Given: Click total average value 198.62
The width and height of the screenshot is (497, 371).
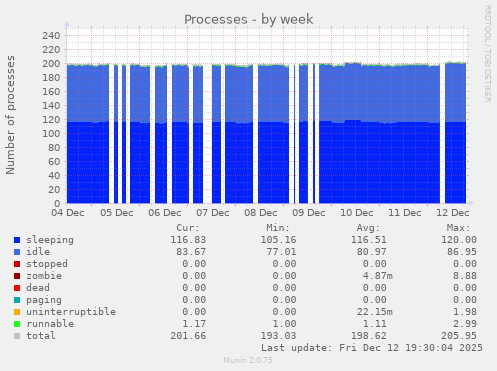Looking at the screenshot, I should coord(369,336).
